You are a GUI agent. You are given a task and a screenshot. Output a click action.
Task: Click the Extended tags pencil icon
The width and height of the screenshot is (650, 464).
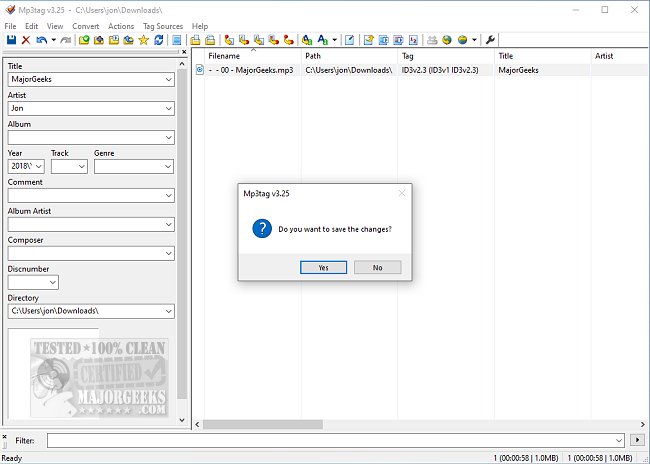tap(349, 40)
